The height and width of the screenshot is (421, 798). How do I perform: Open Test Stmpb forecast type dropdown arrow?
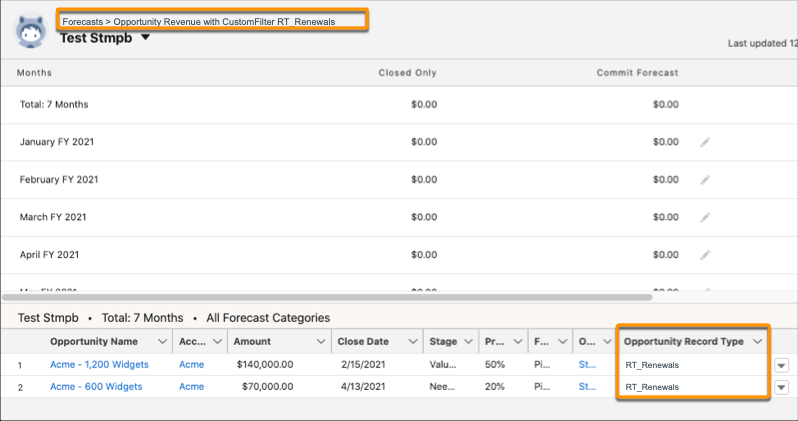click(x=146, y=38)
